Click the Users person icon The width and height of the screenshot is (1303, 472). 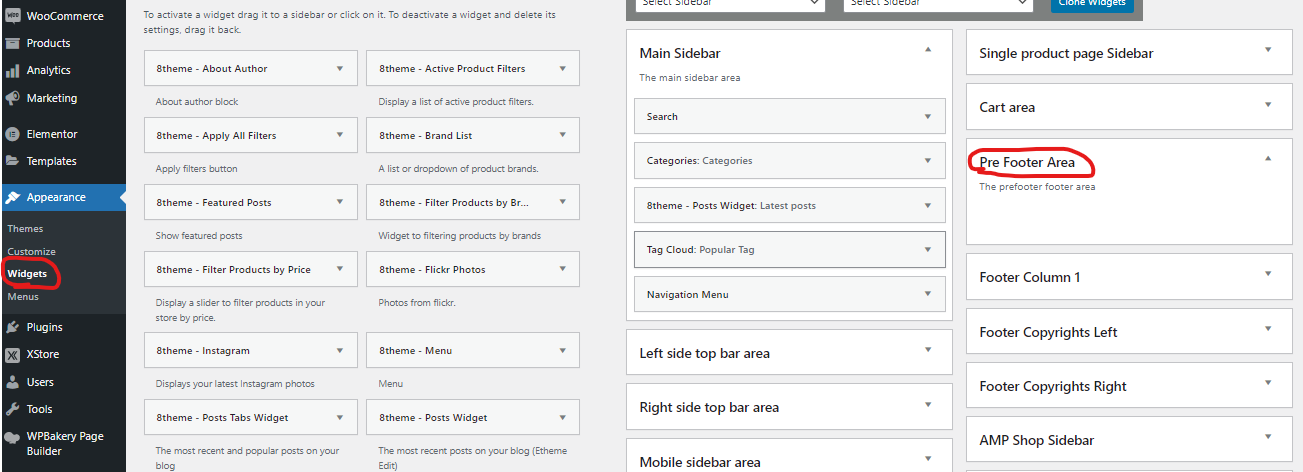click(12, 382)
